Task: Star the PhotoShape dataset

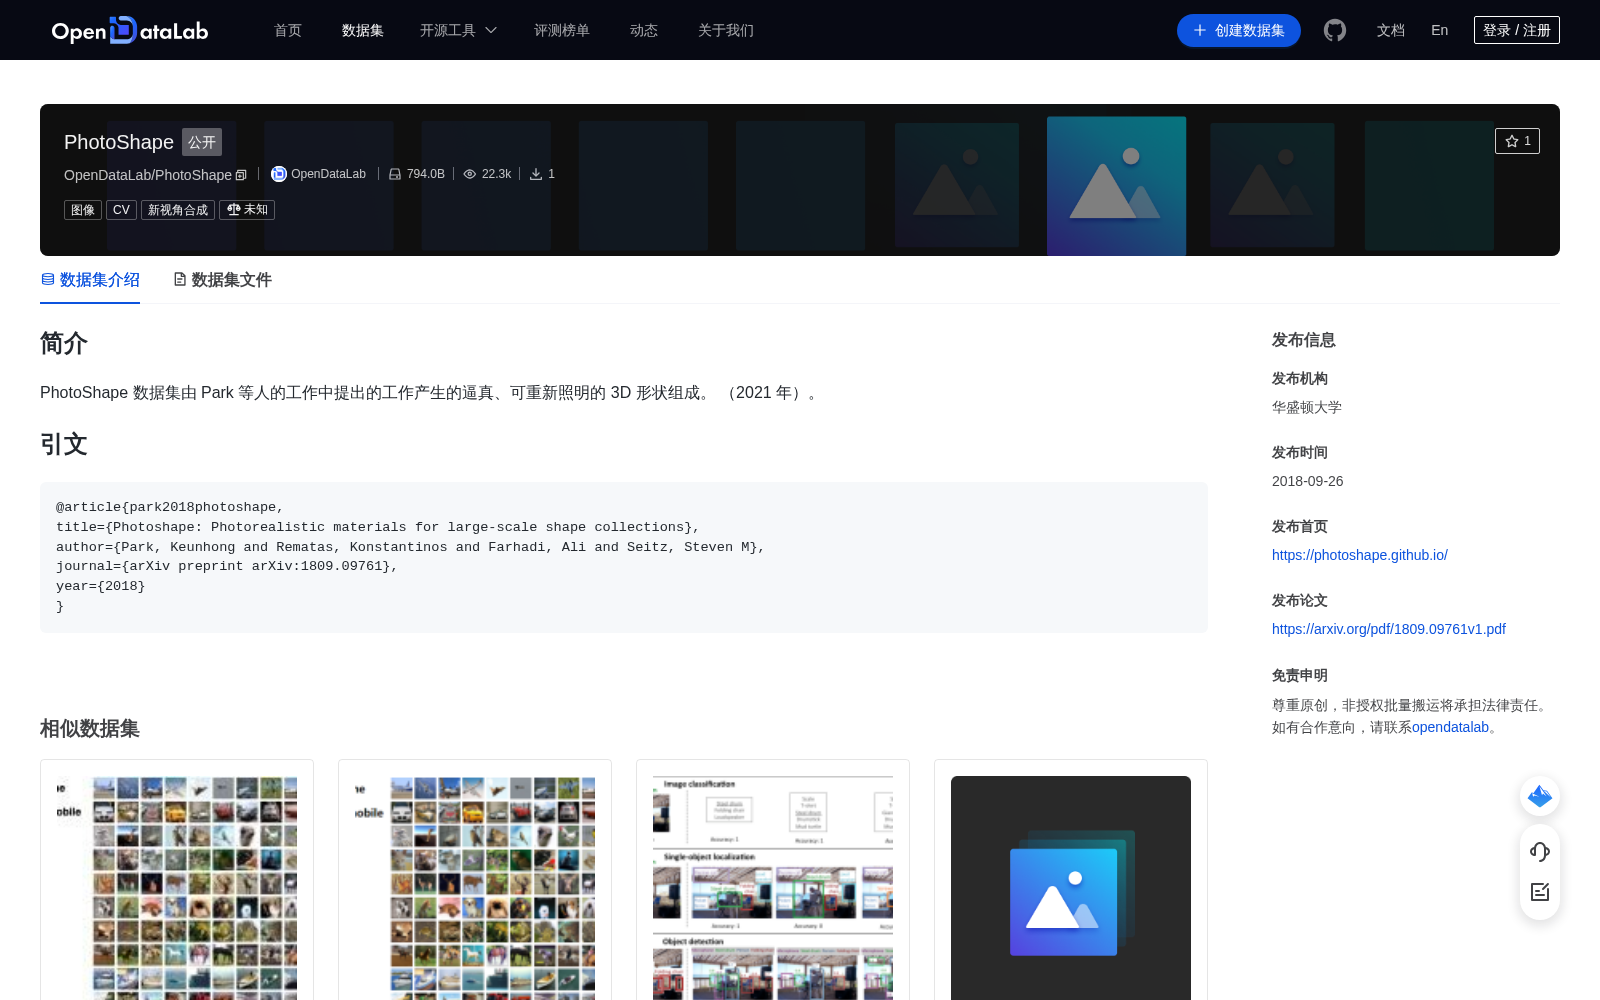Action: [1517, 141]
